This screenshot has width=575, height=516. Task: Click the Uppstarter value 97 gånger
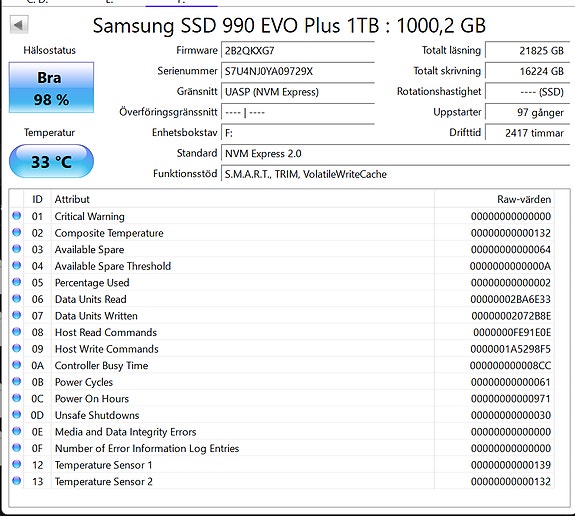(x=527, y=112)
